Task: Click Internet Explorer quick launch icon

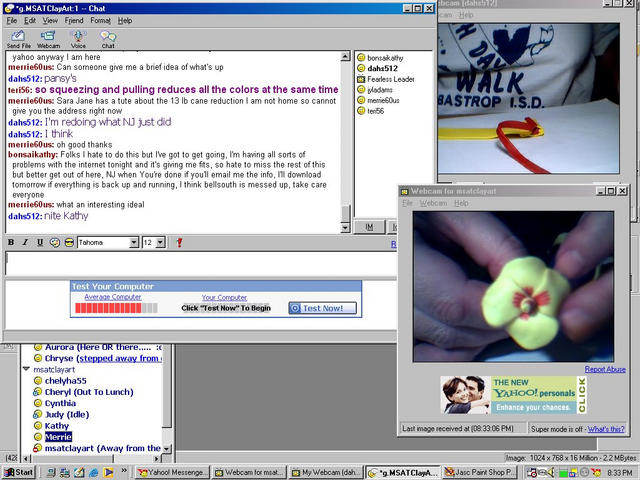Action: click(x=93, y=472)
